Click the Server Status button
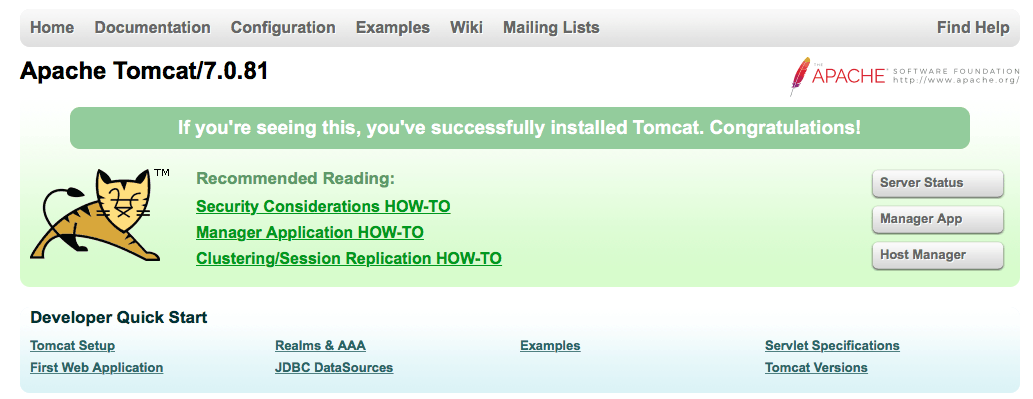The height and width of the screenshot is (399, 1033). (937, 183)
